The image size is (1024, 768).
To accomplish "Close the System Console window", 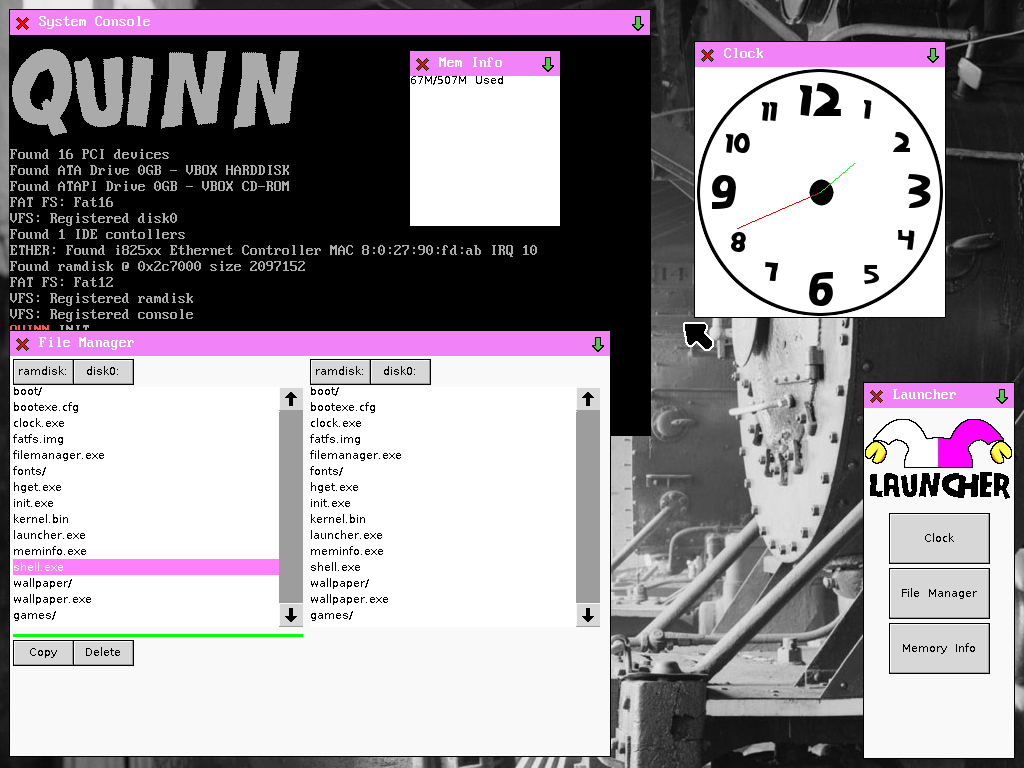I will pyautogui.click(x=23, y=24).
